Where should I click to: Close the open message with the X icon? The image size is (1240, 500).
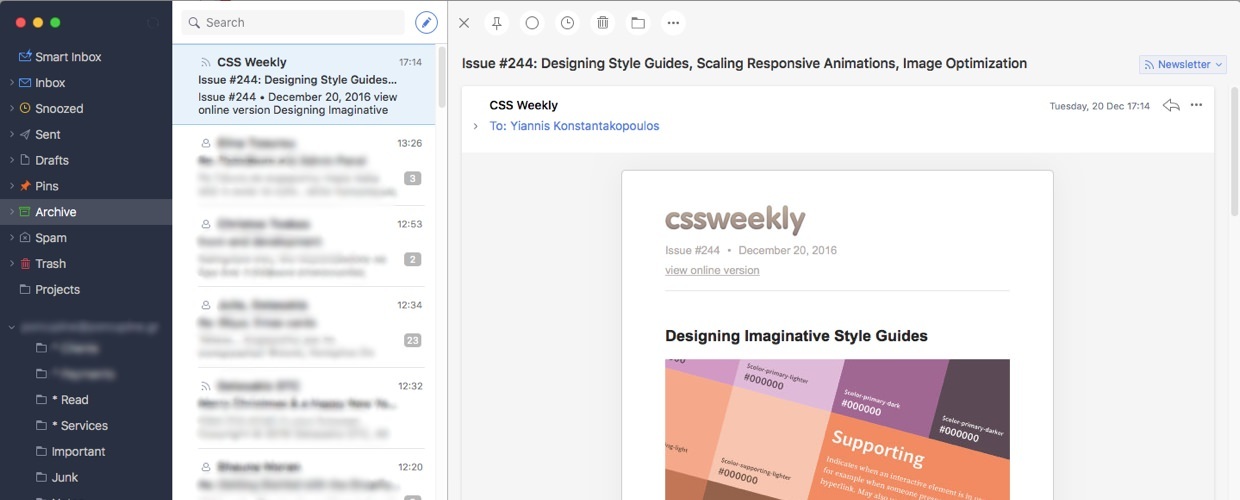click(x=464, y=22)
